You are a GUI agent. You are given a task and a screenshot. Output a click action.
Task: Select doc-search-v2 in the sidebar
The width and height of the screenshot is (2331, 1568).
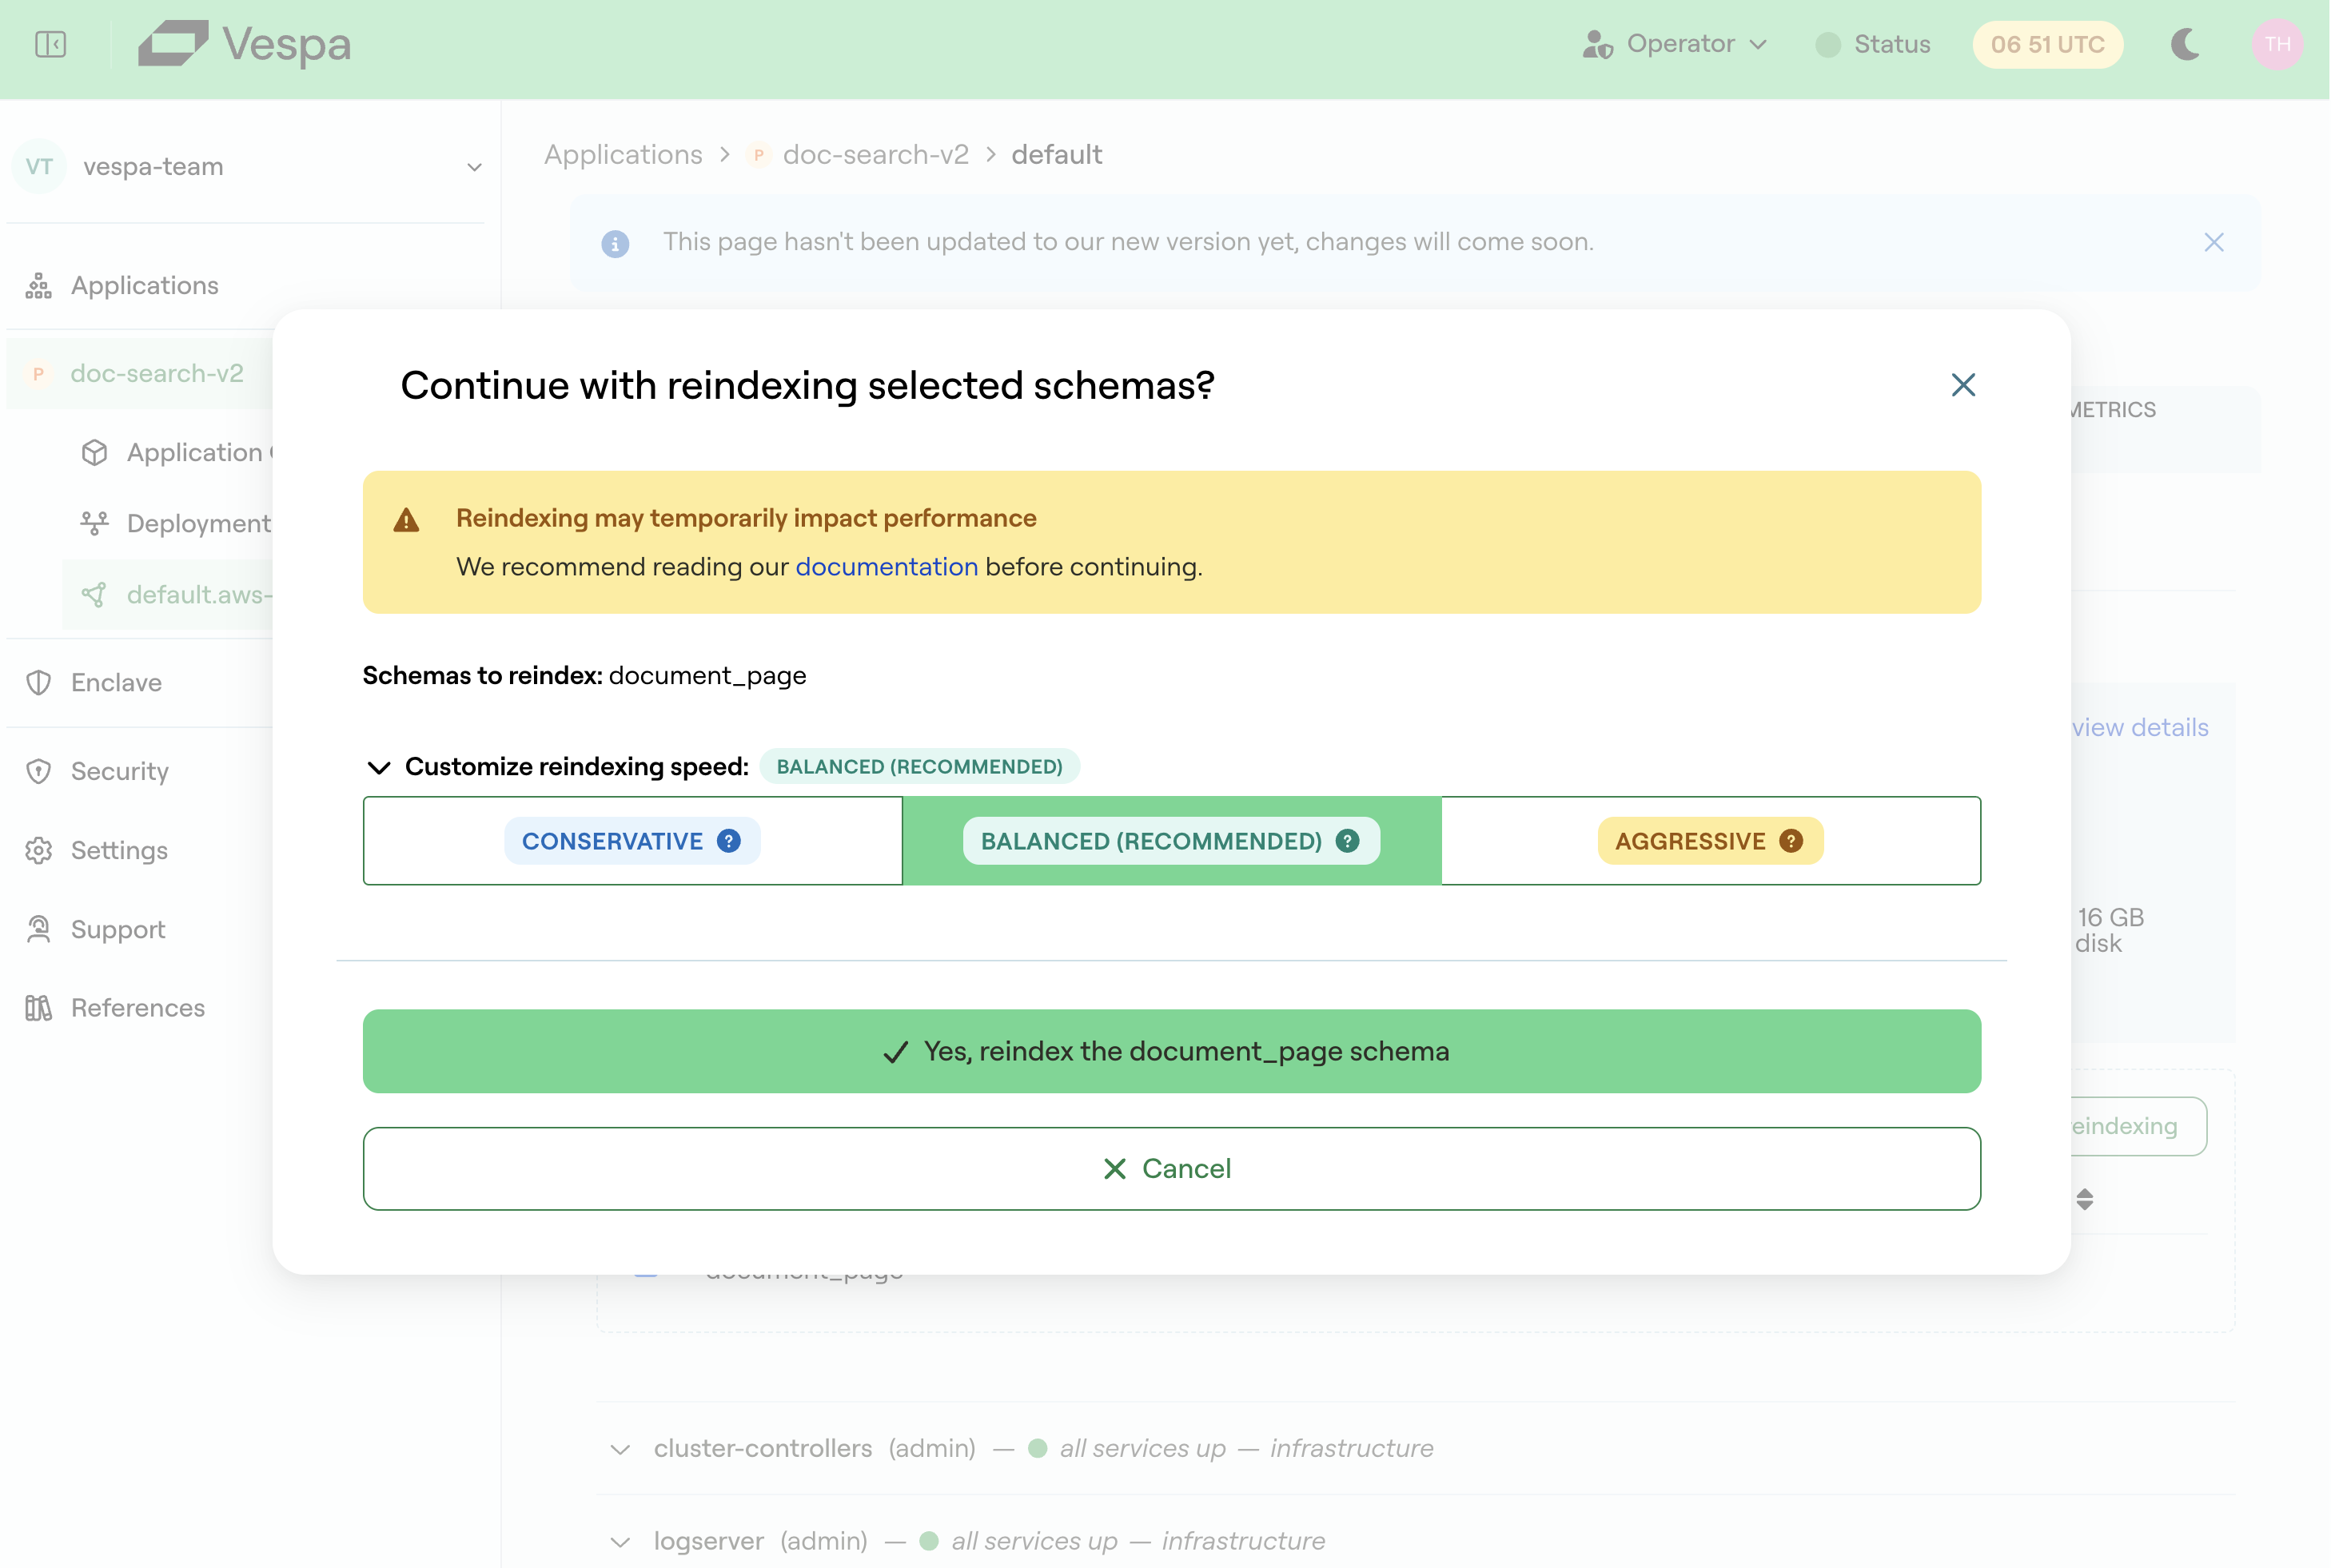click(140, 373)
